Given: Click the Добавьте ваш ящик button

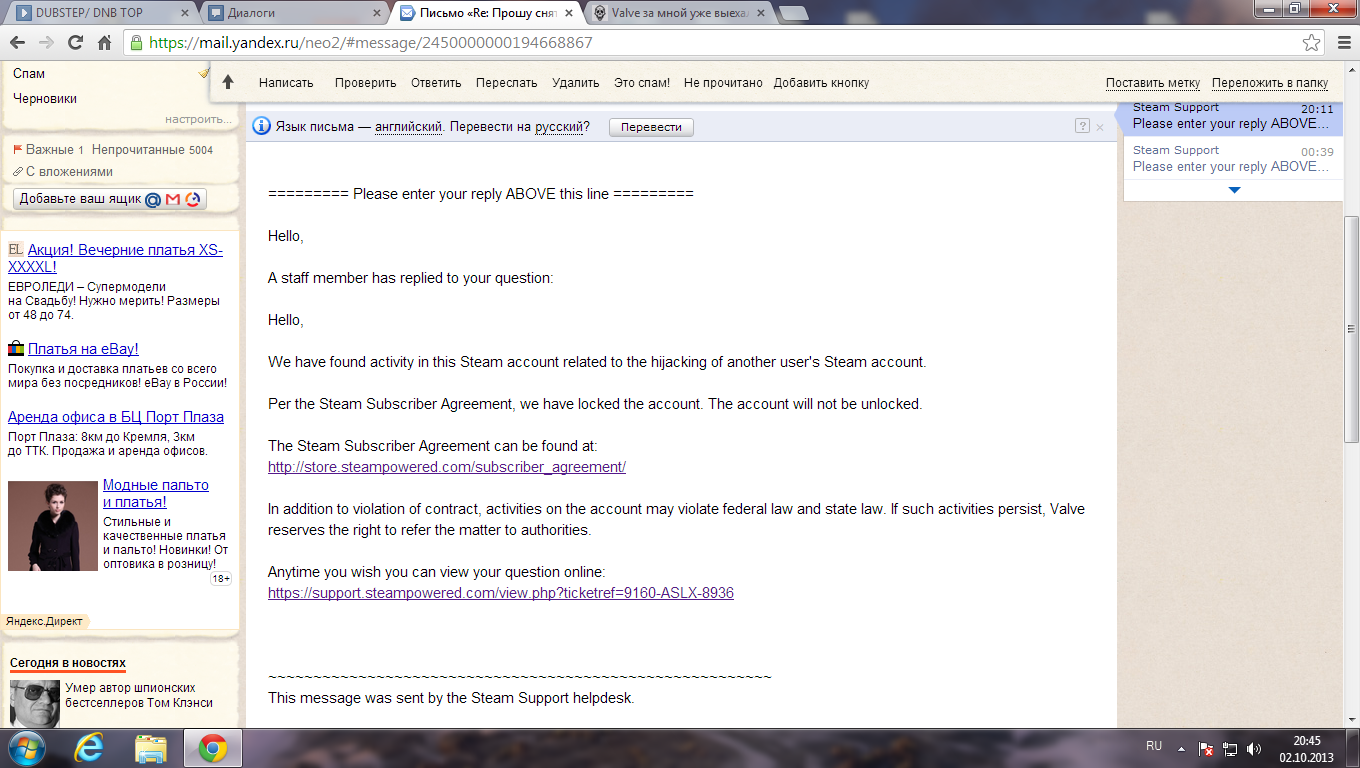Looking at the screenshot, I should (110, 199).
